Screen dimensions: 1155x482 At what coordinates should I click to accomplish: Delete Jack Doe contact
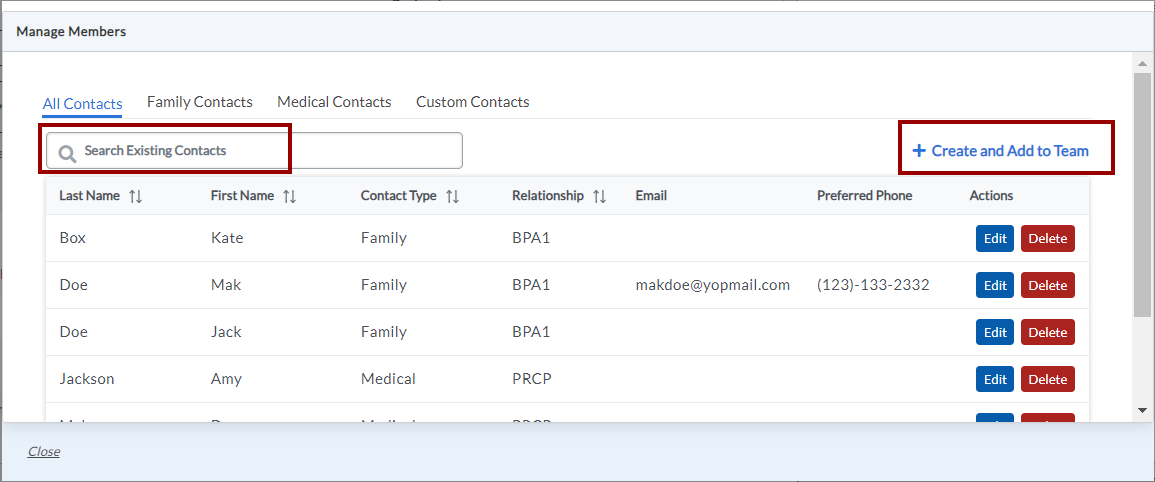1047,333
